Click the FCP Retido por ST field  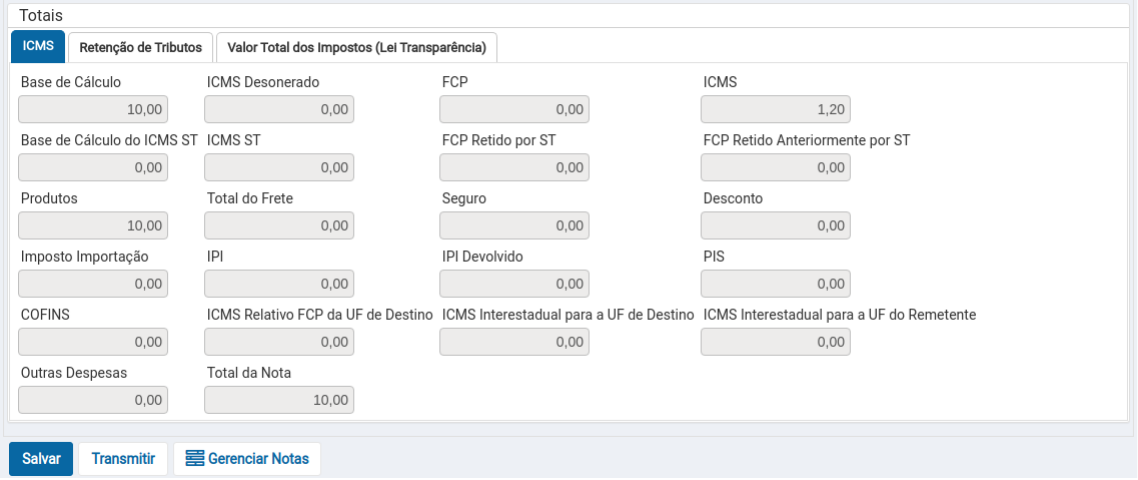[515, 168]
